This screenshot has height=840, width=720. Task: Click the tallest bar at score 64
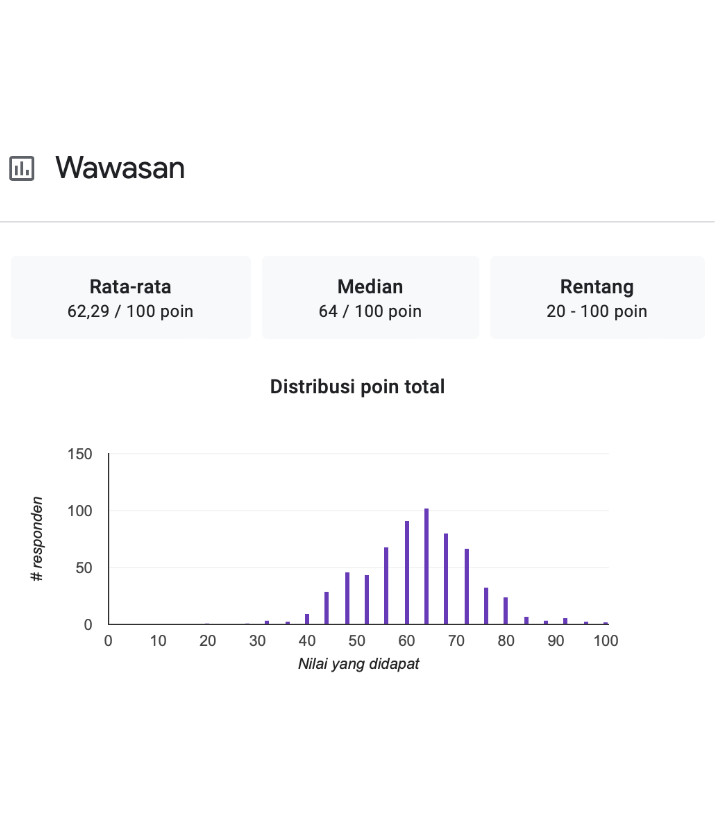pos(426,567)
